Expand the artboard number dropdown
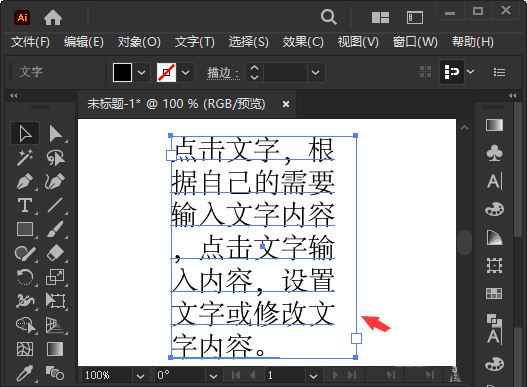 313,376
